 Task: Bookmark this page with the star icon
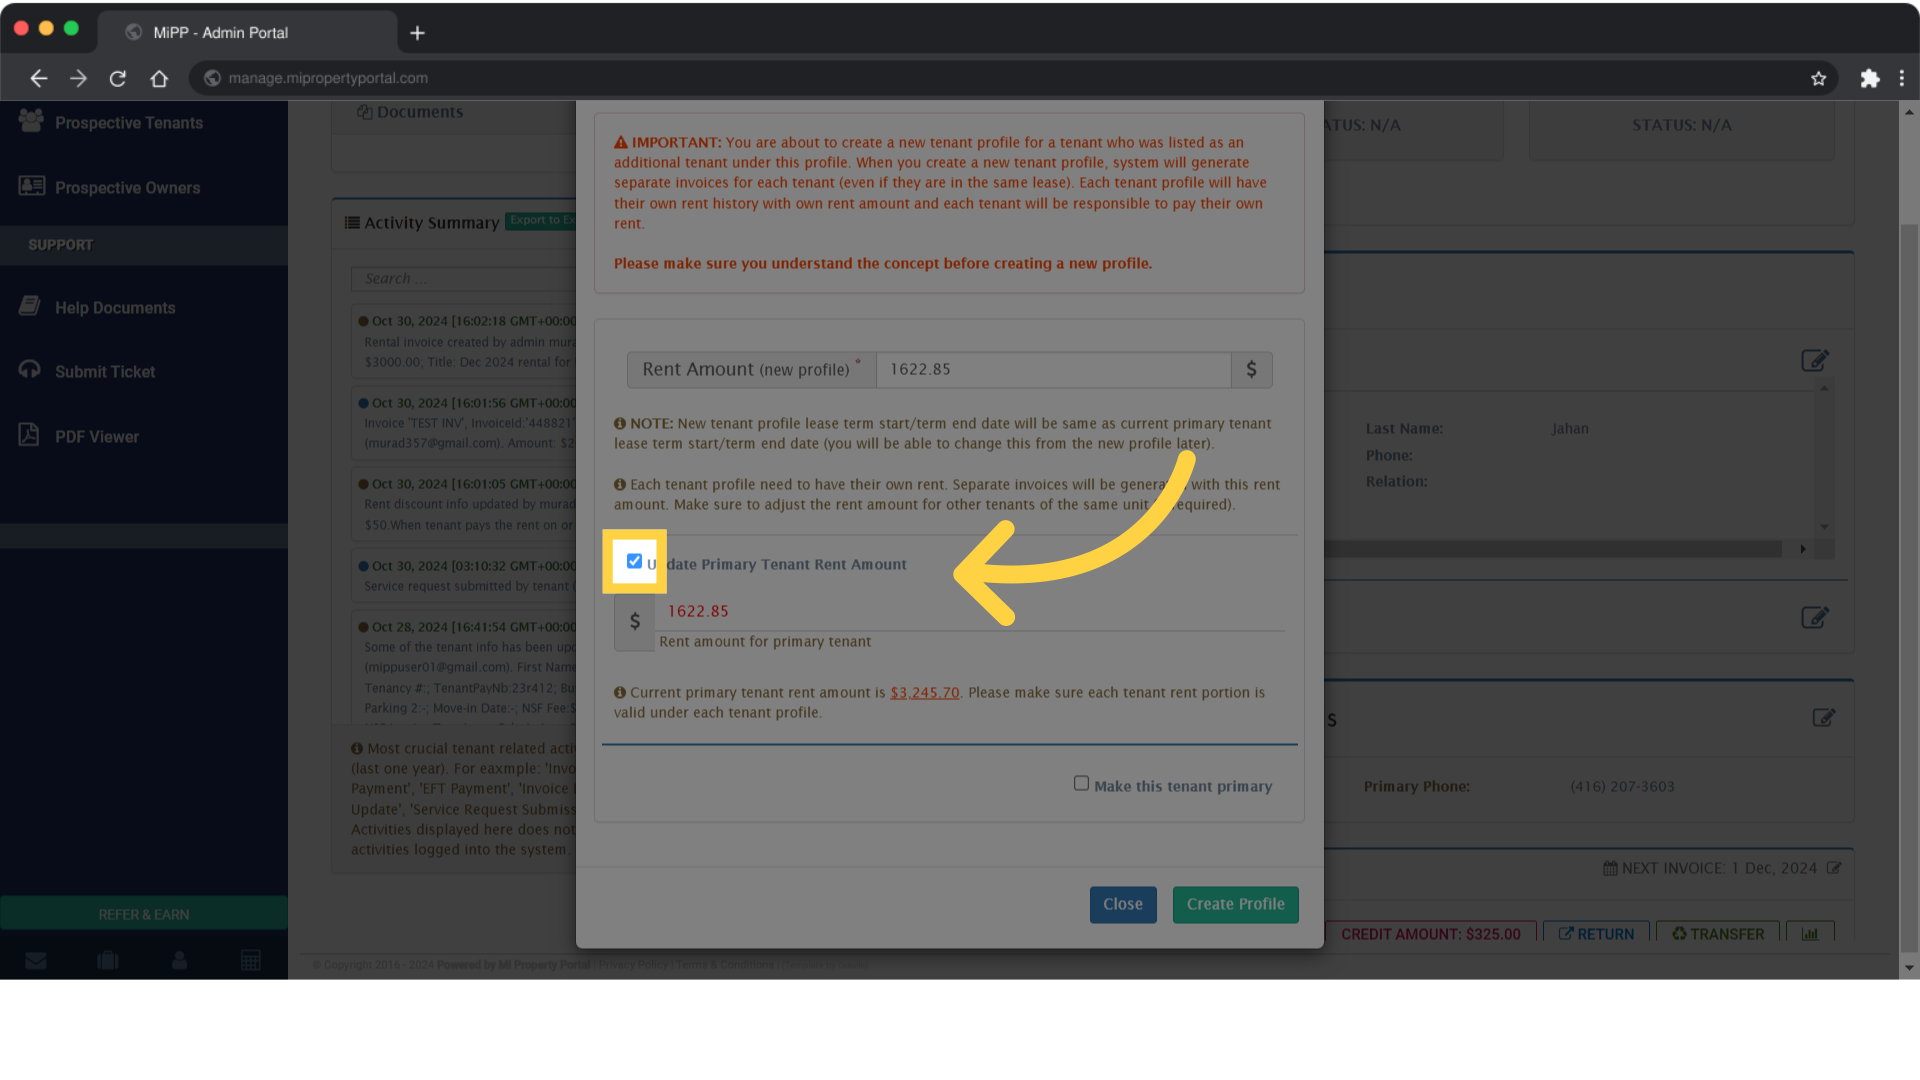point(1818,78)
